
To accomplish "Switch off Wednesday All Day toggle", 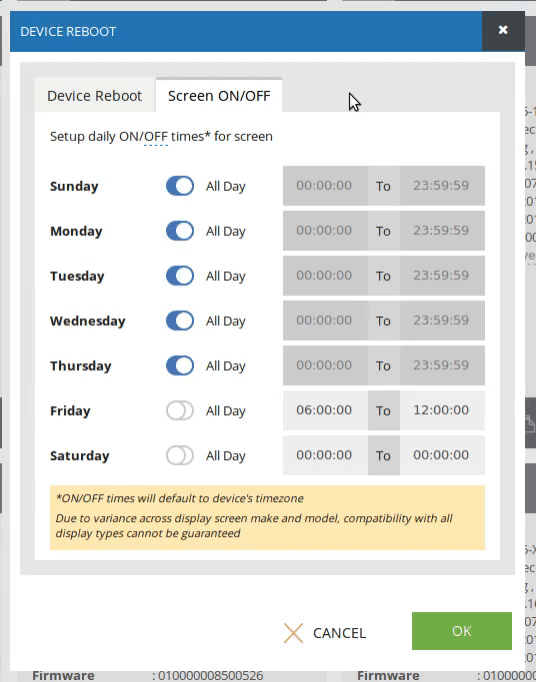I will 180,321.
